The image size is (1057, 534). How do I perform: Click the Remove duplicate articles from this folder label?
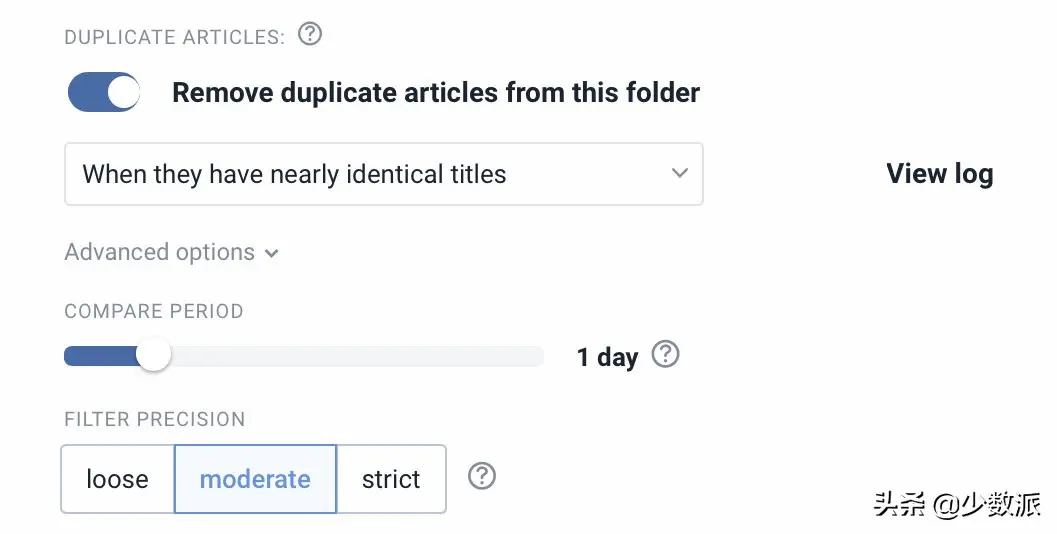click(x=436, y=93)
